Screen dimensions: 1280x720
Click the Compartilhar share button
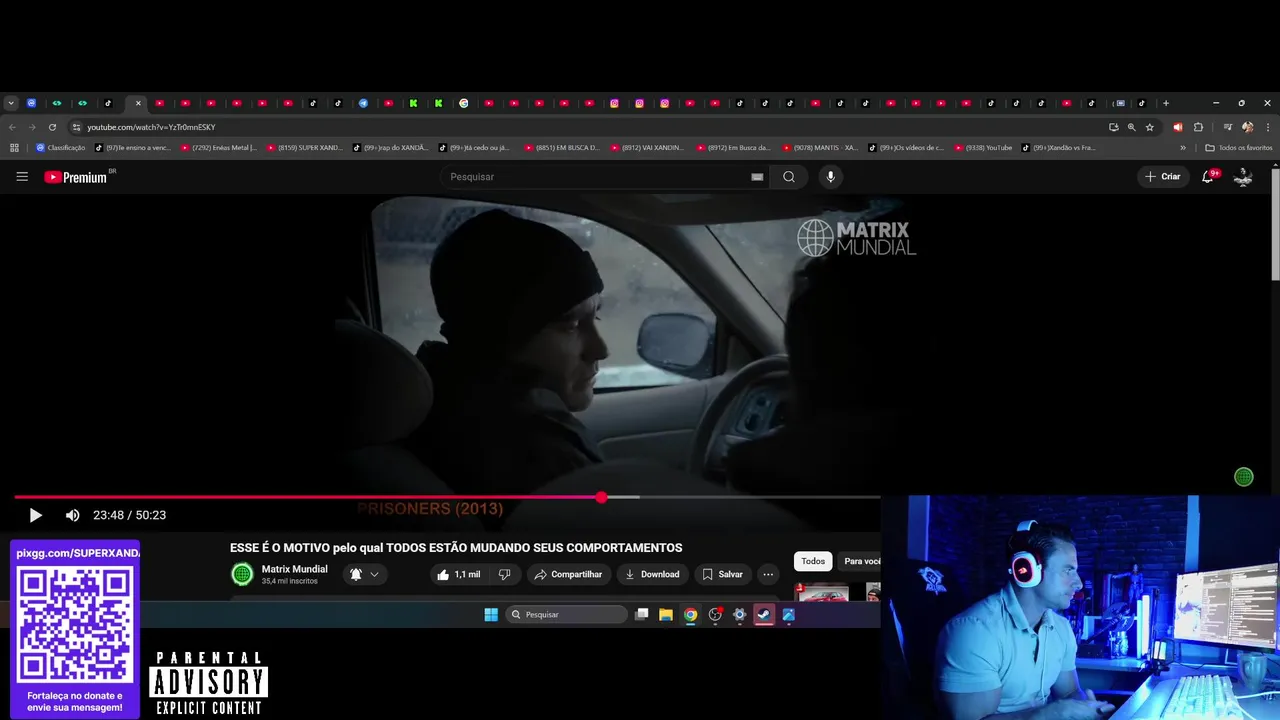pyautogui.click(x=568, y=574)
